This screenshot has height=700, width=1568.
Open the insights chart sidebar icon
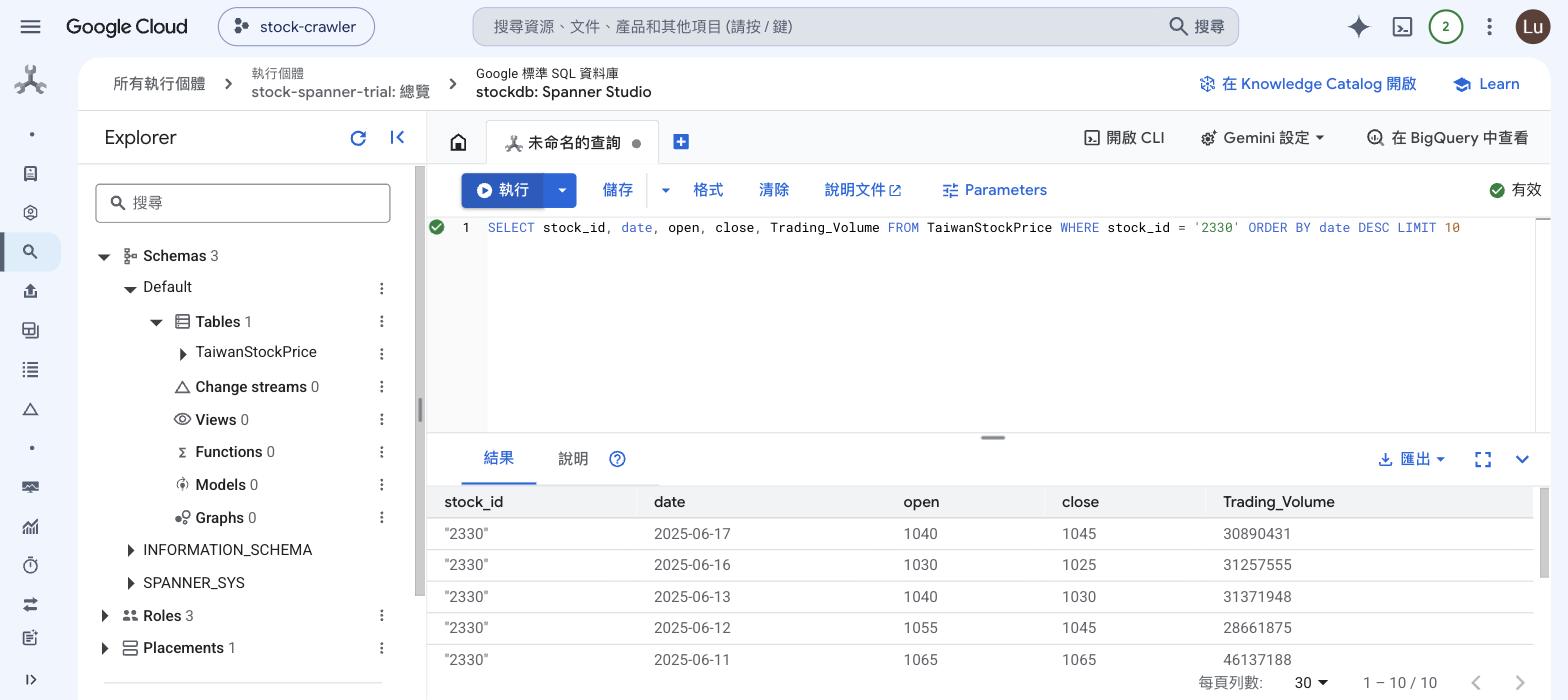point(30,526)
